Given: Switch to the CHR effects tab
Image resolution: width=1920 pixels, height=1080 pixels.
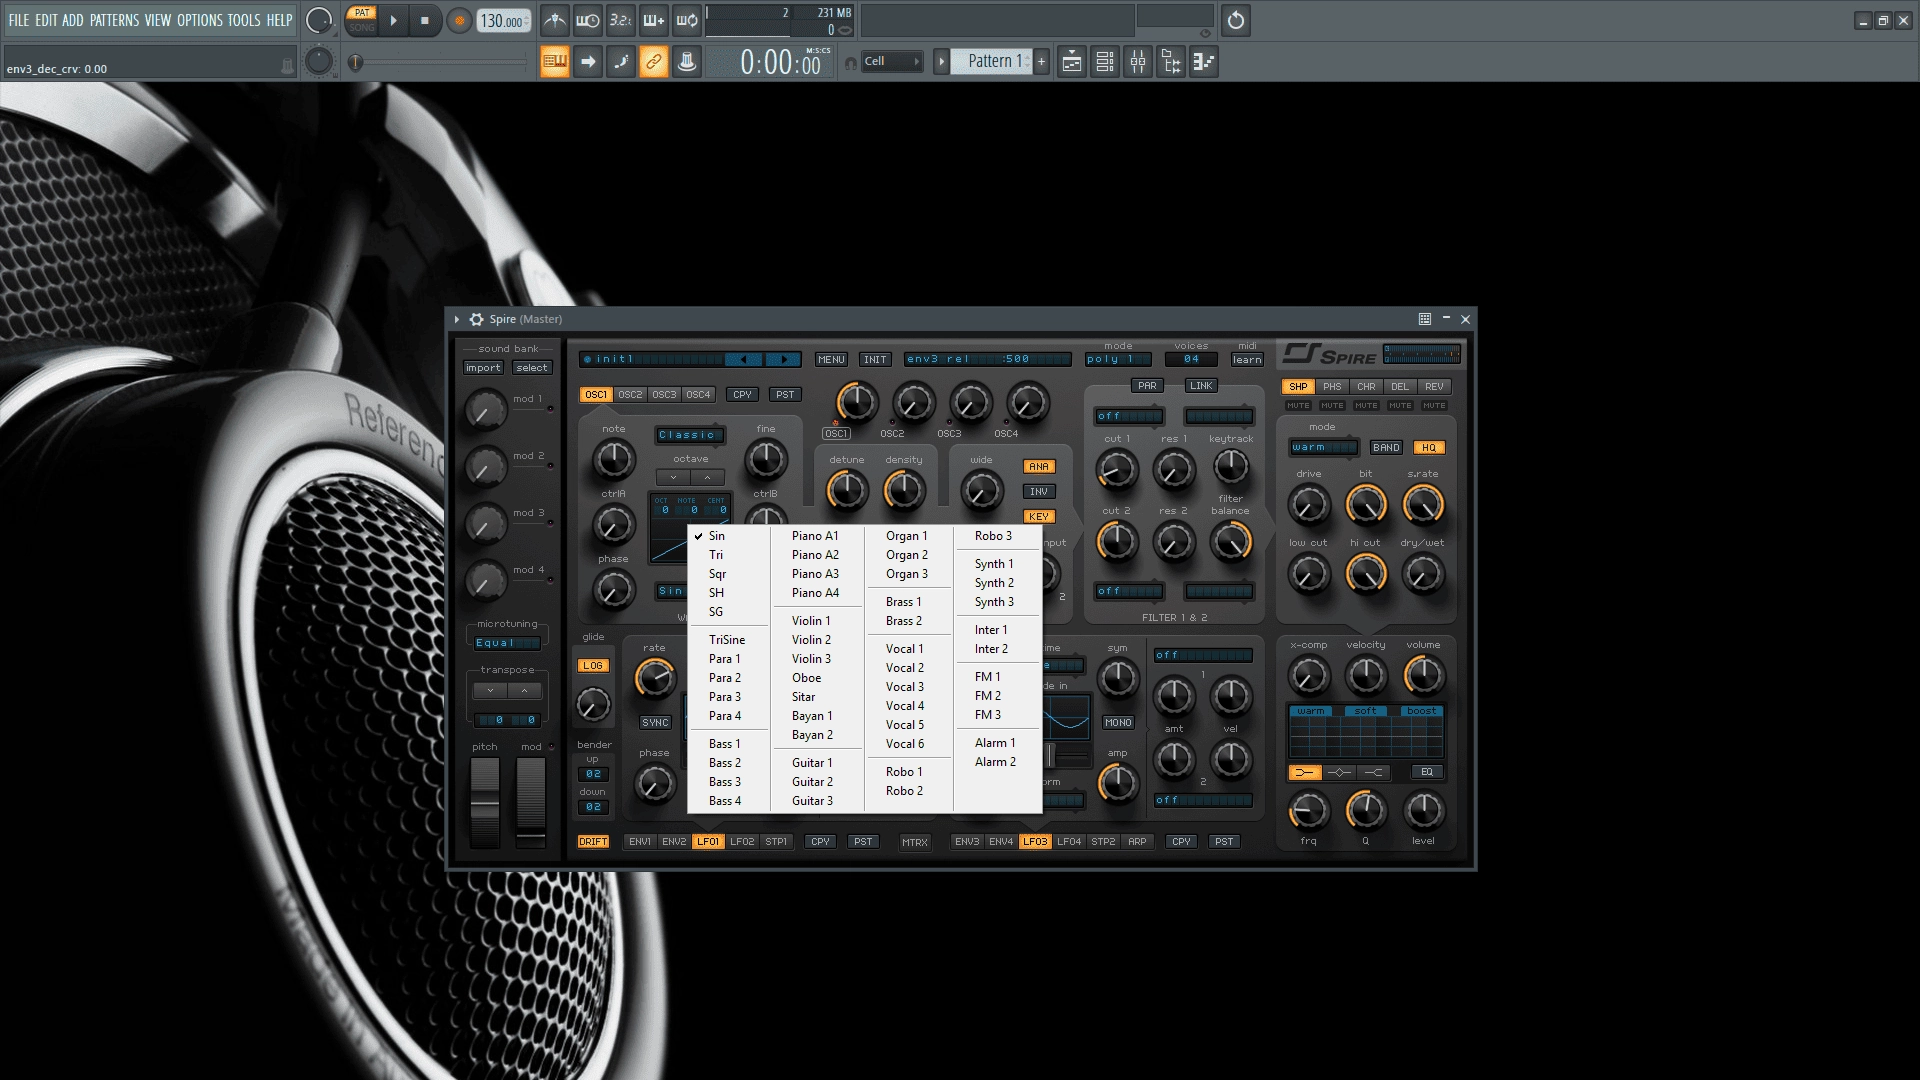Looking at the screenshot, I should [1366, 387].
